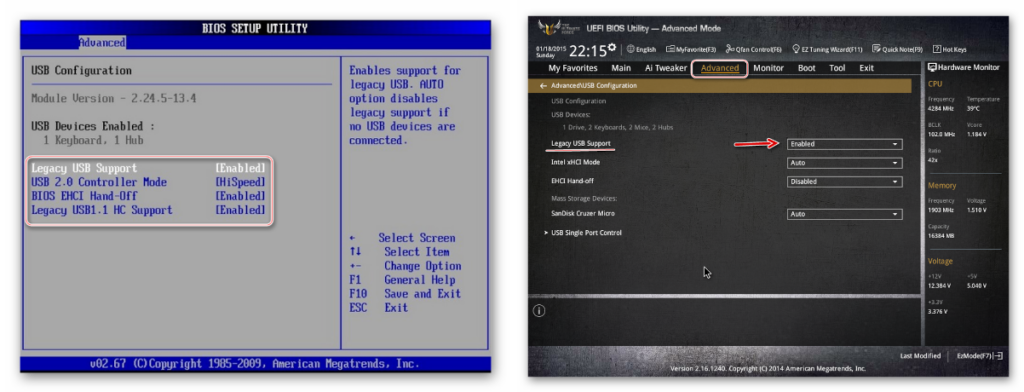Select the Intel xHCI Mode label
Image resolution: width=1024 pixels, height=392 pixels.
[x=575, y=163]
